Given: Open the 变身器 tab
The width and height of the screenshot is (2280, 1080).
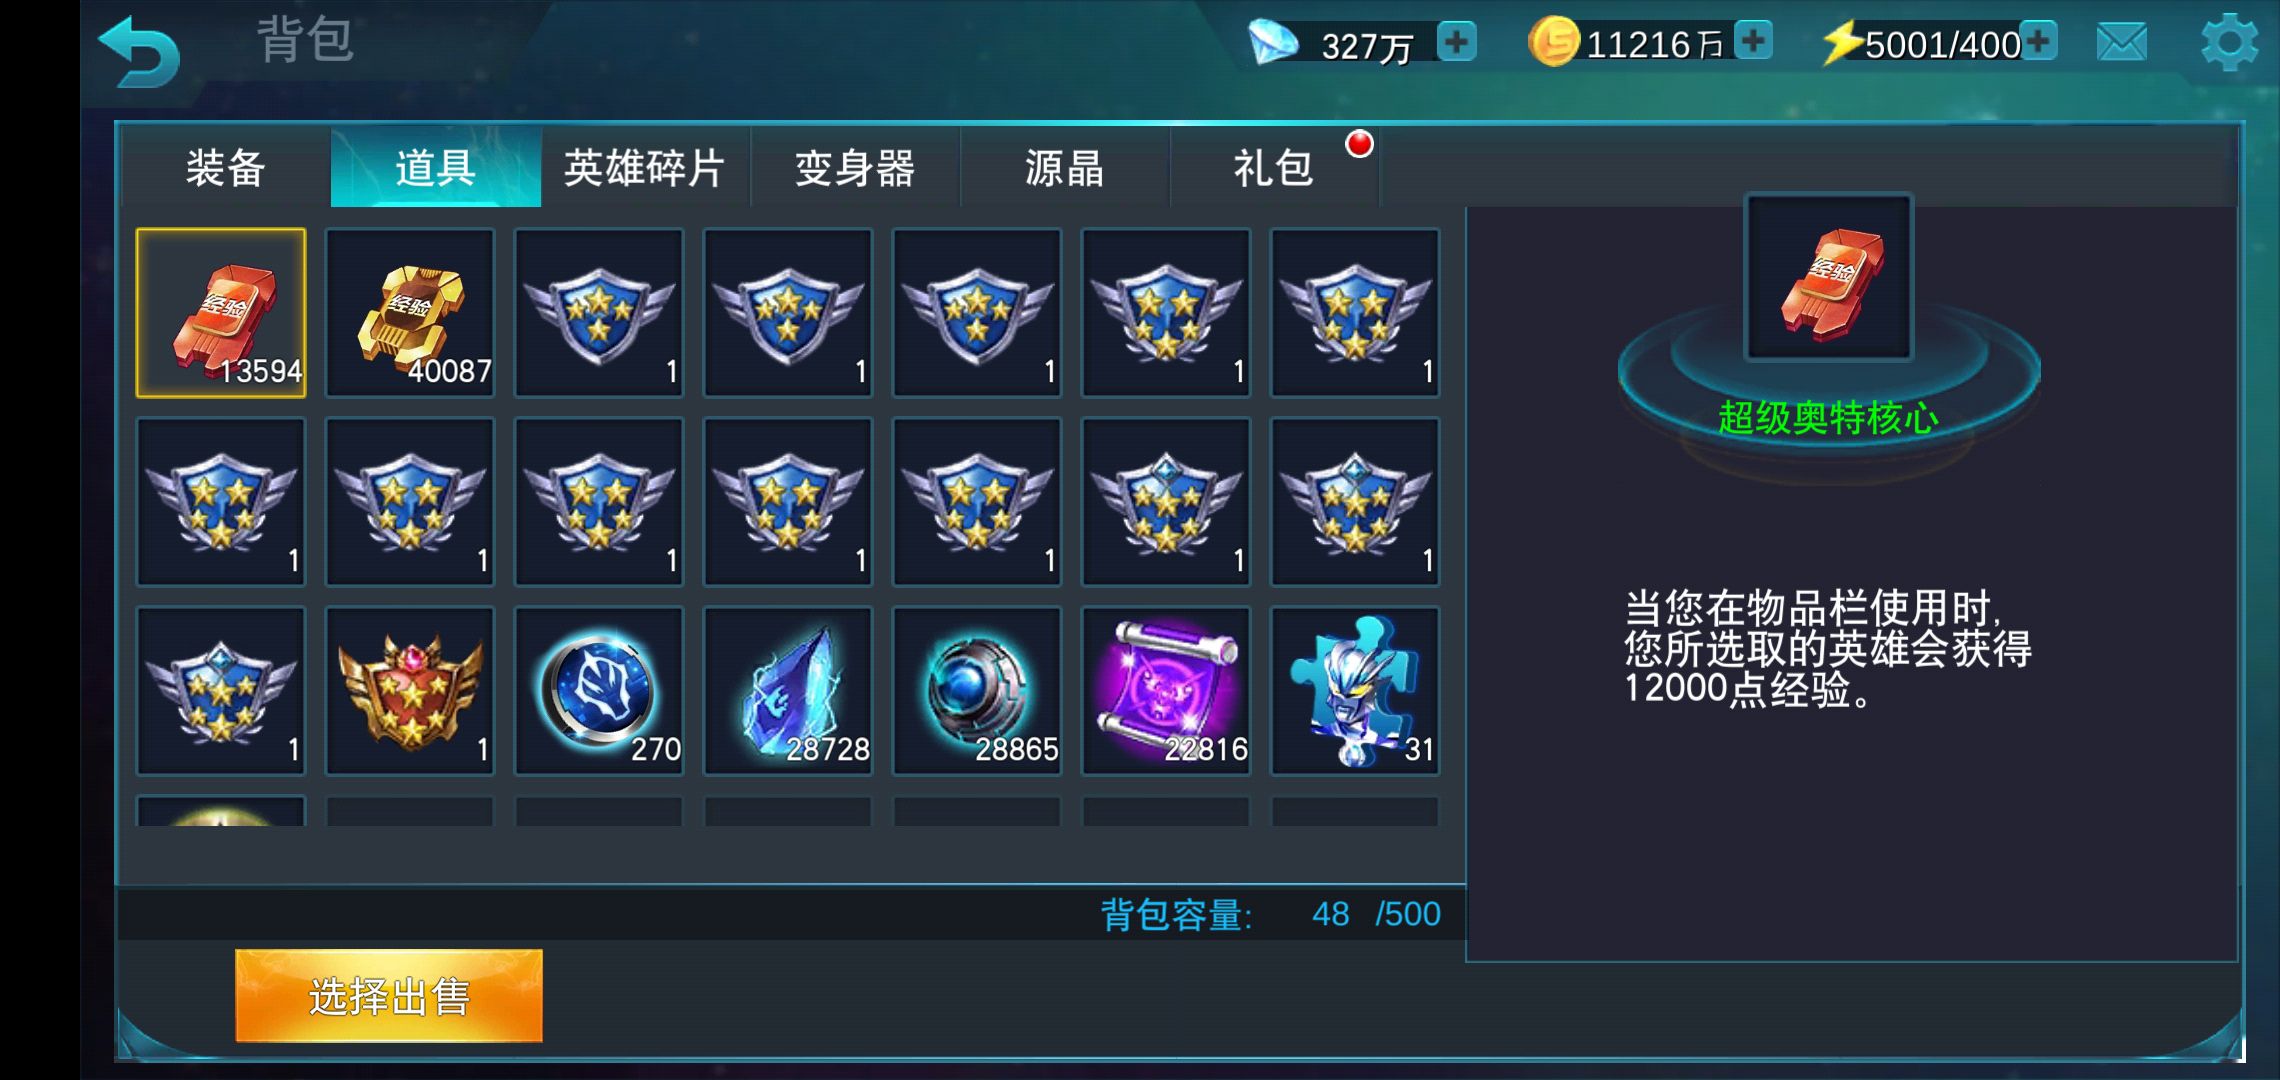Looking at the screenshot, I should [x=855, y=167].
